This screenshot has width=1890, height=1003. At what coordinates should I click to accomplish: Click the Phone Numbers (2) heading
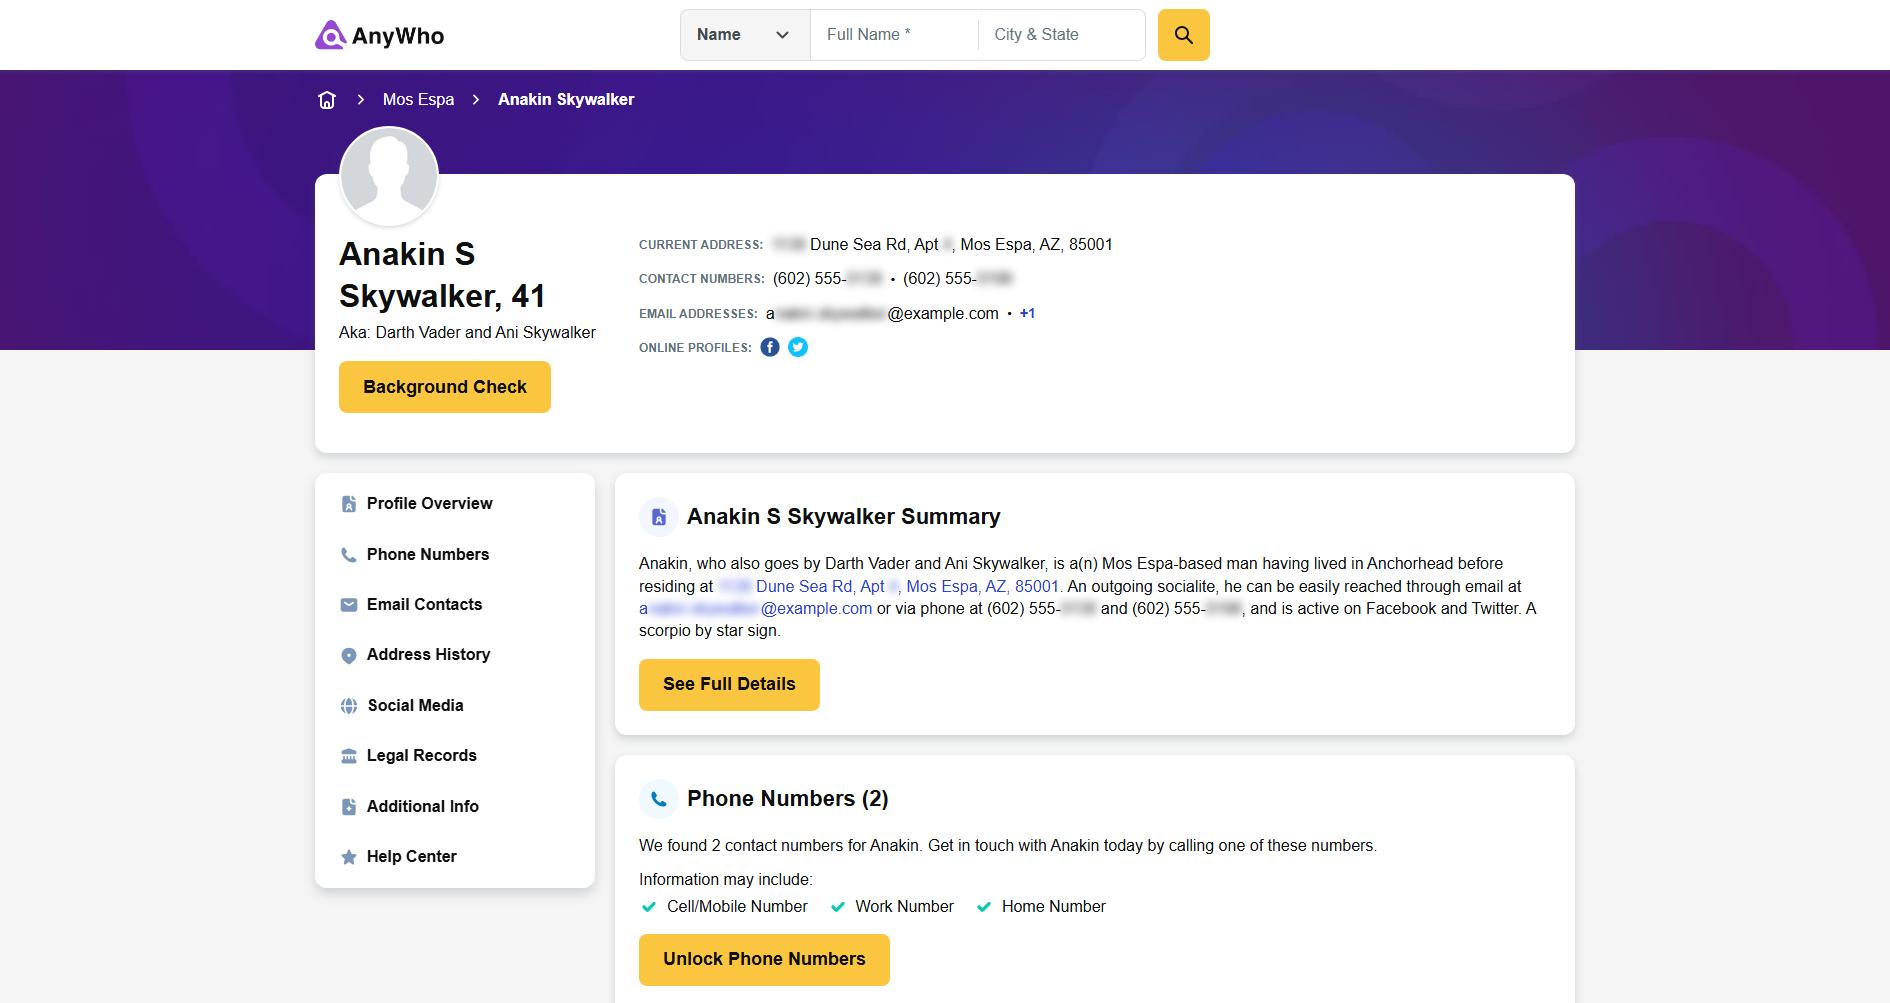click(787, 799)
